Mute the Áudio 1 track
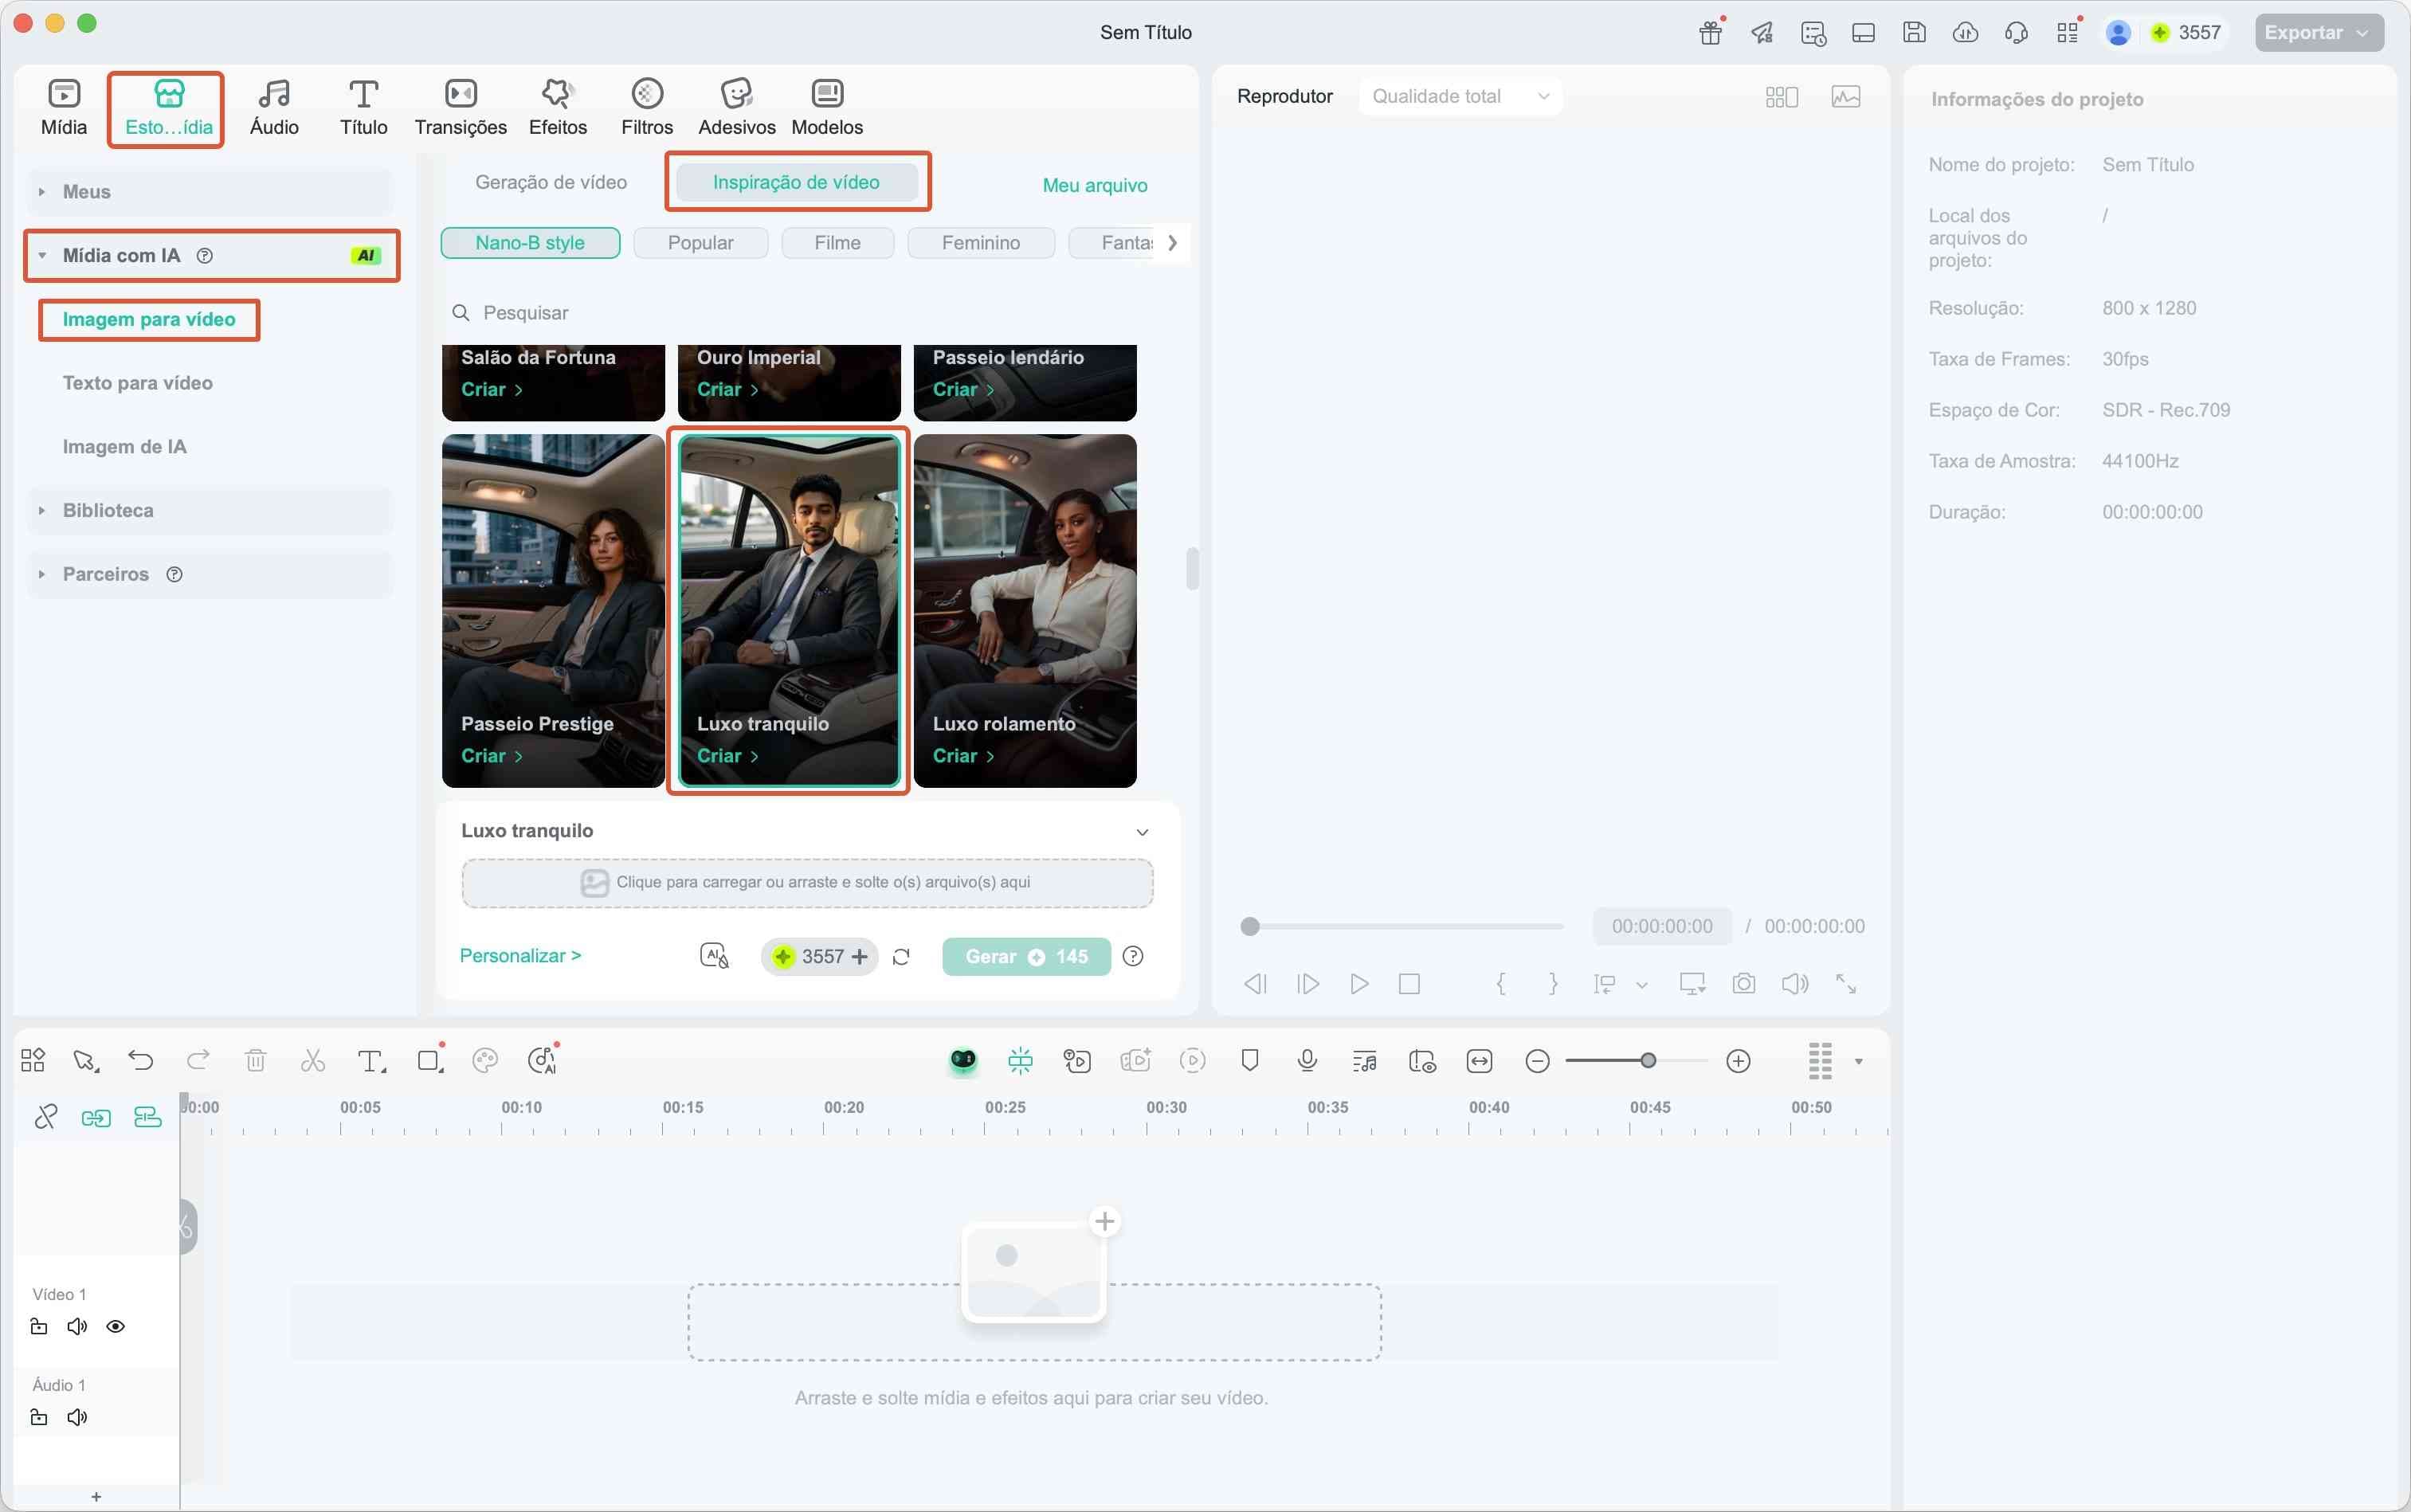 tap(76, 1417)
